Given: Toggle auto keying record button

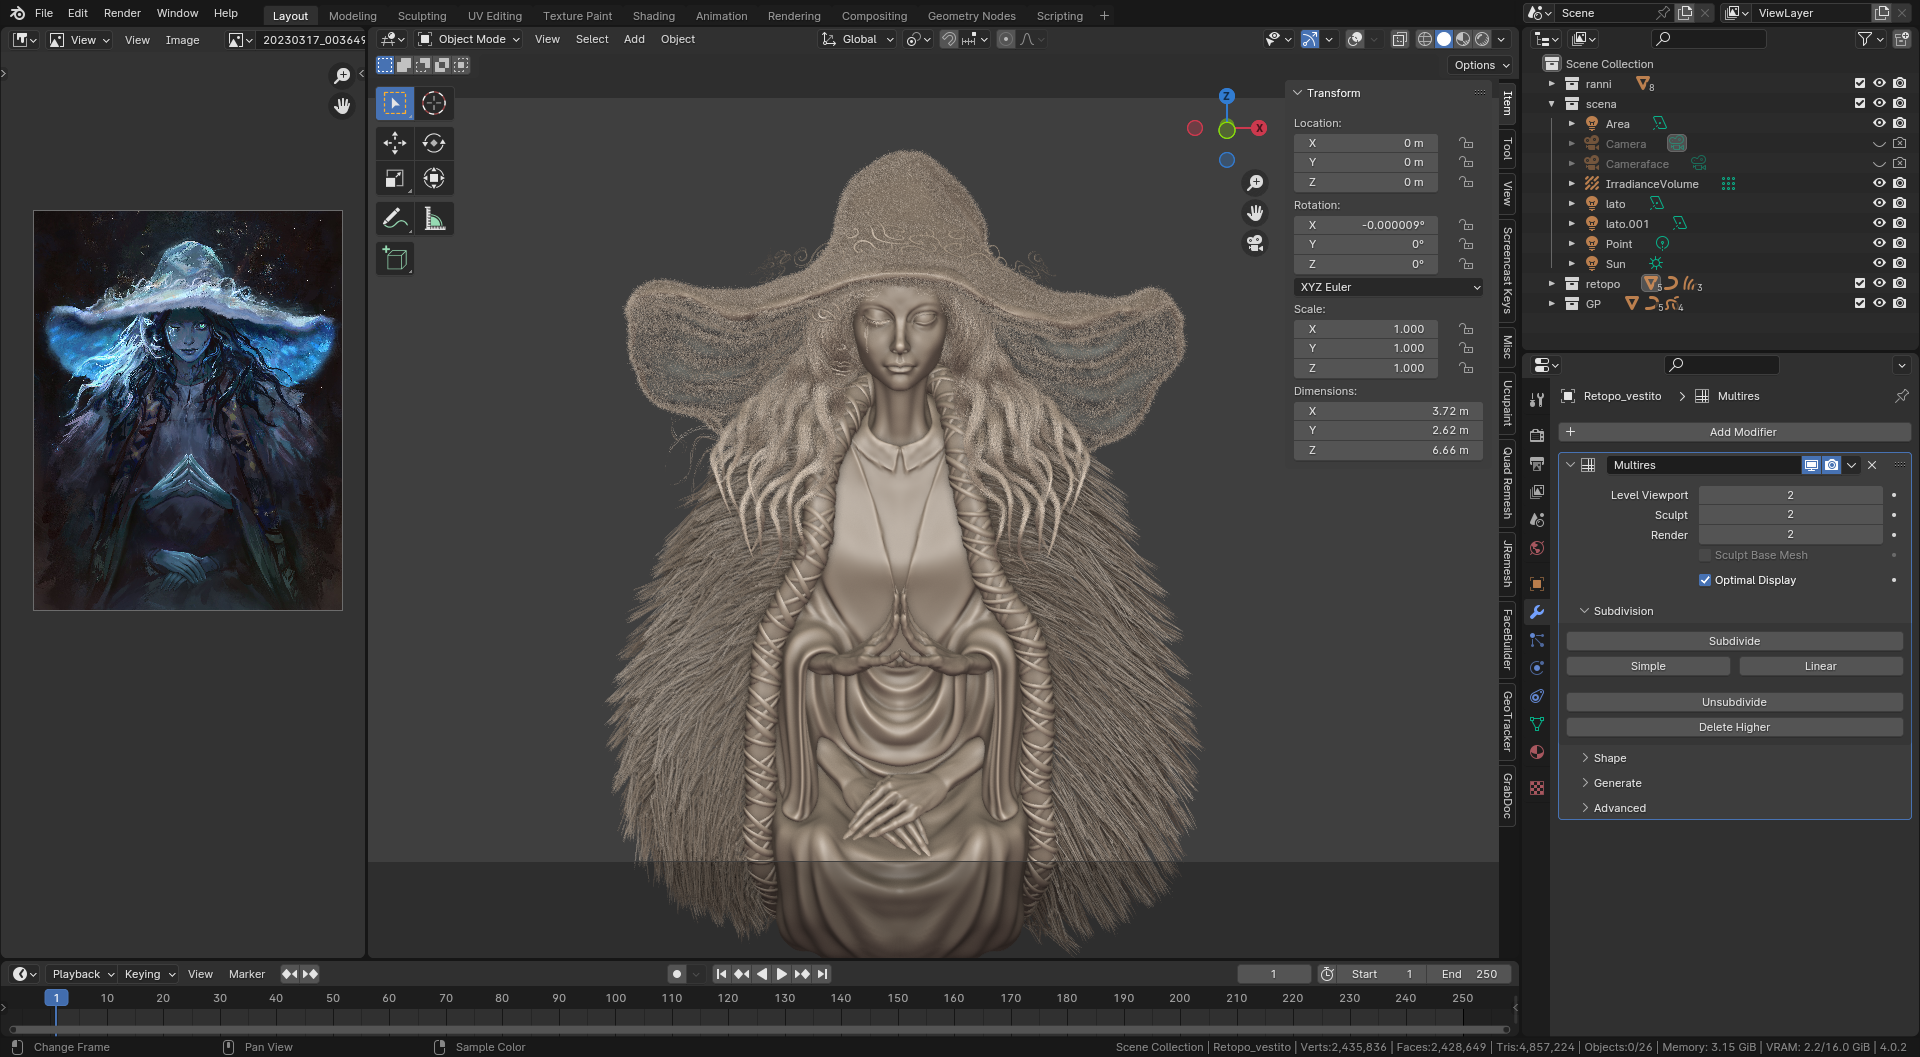Looking at the screenshot, I should tap(677, 974).
